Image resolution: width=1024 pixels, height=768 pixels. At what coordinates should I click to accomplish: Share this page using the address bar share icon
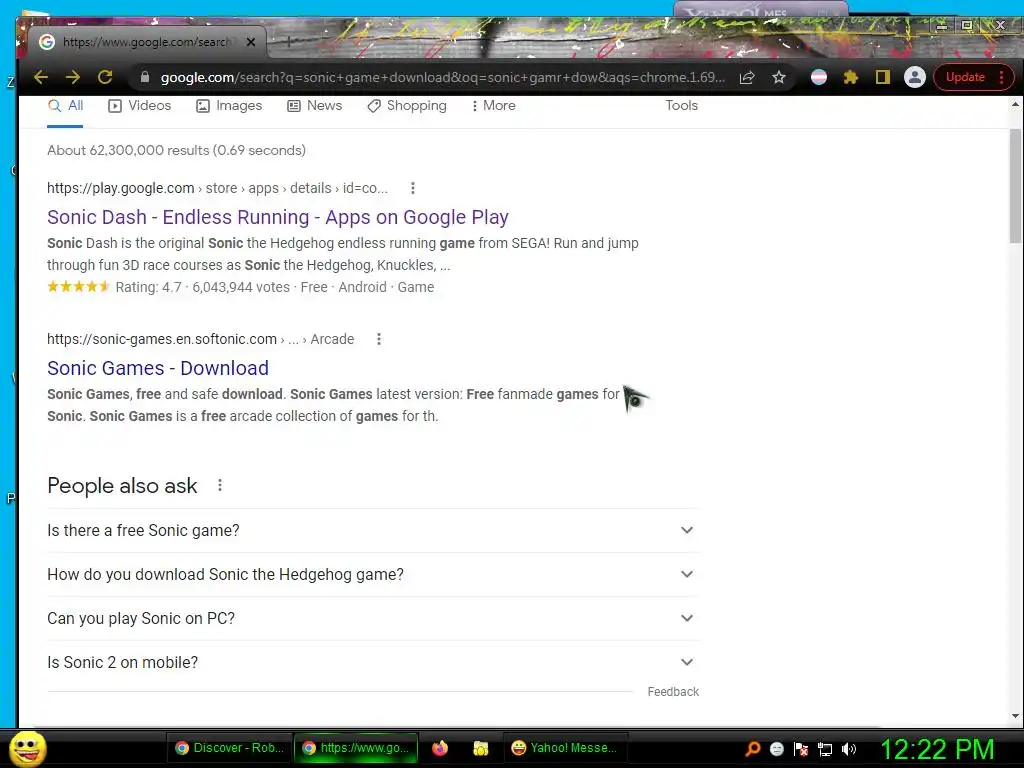pyautogui.click(x=747, y=77)
